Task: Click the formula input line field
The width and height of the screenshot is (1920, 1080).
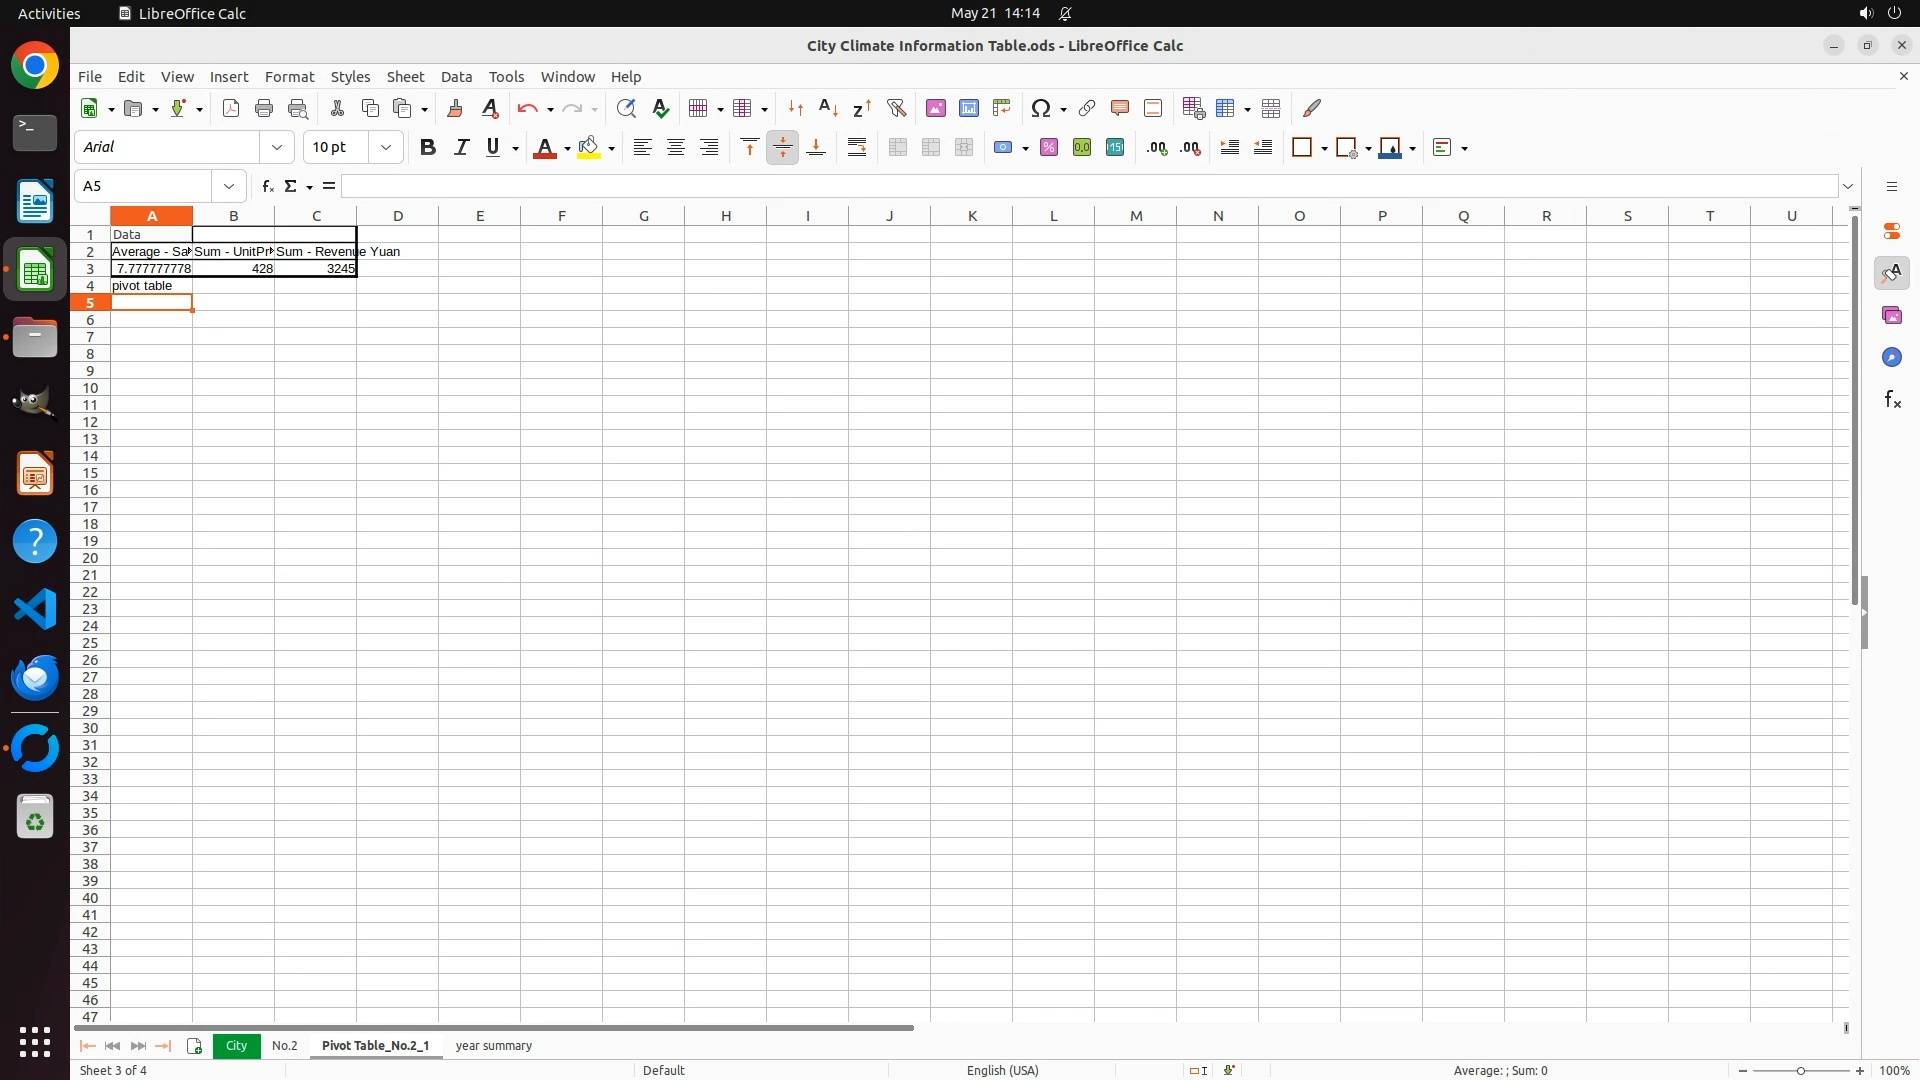Action: coord(1088,186)
